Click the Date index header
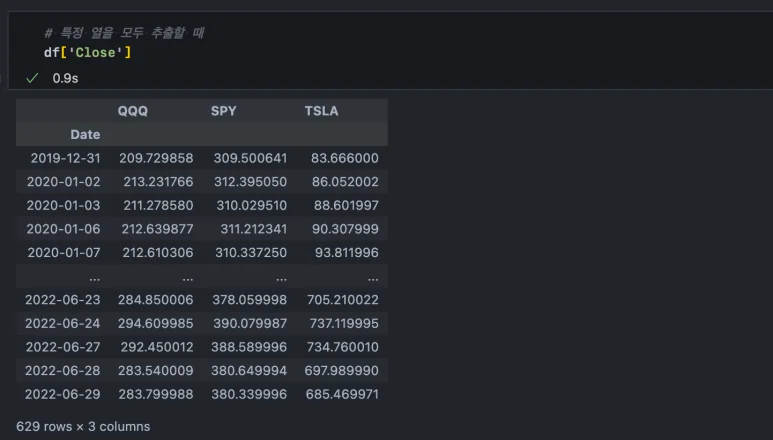773x440 pixels. pos(85,134)
